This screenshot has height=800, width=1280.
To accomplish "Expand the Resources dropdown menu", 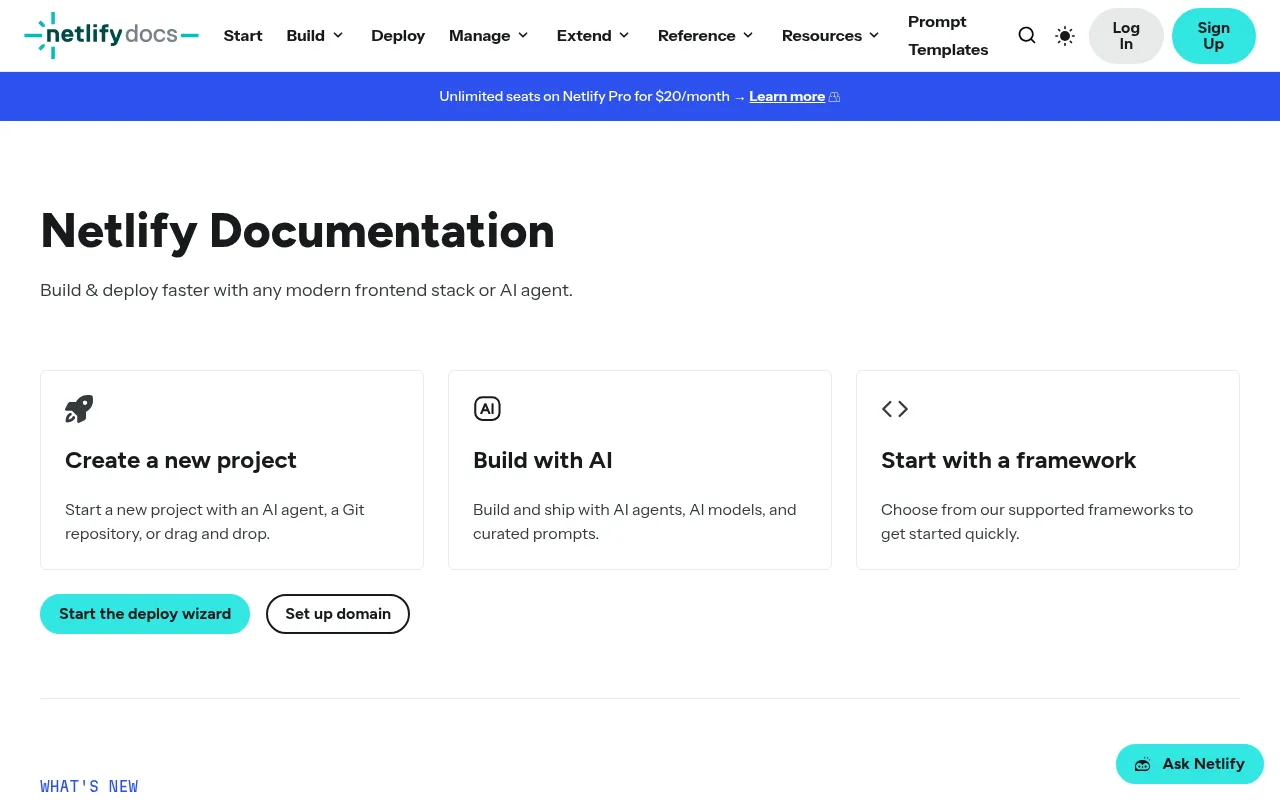I will (831, 36).
